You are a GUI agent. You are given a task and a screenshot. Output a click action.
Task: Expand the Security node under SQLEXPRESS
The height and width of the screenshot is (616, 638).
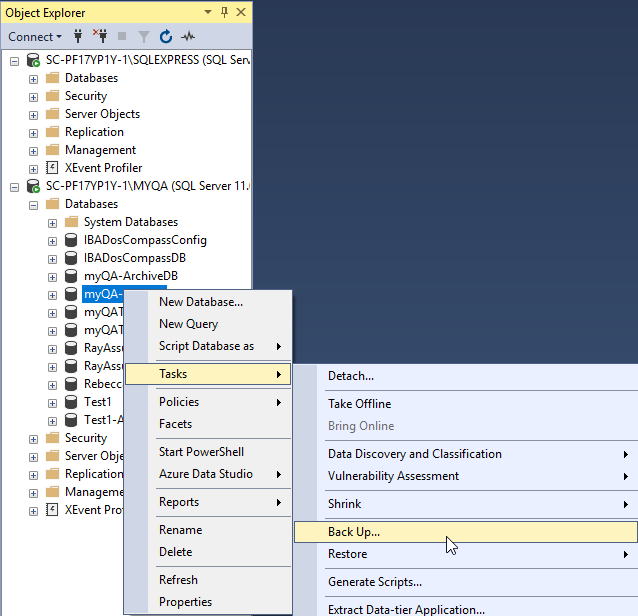33,96
